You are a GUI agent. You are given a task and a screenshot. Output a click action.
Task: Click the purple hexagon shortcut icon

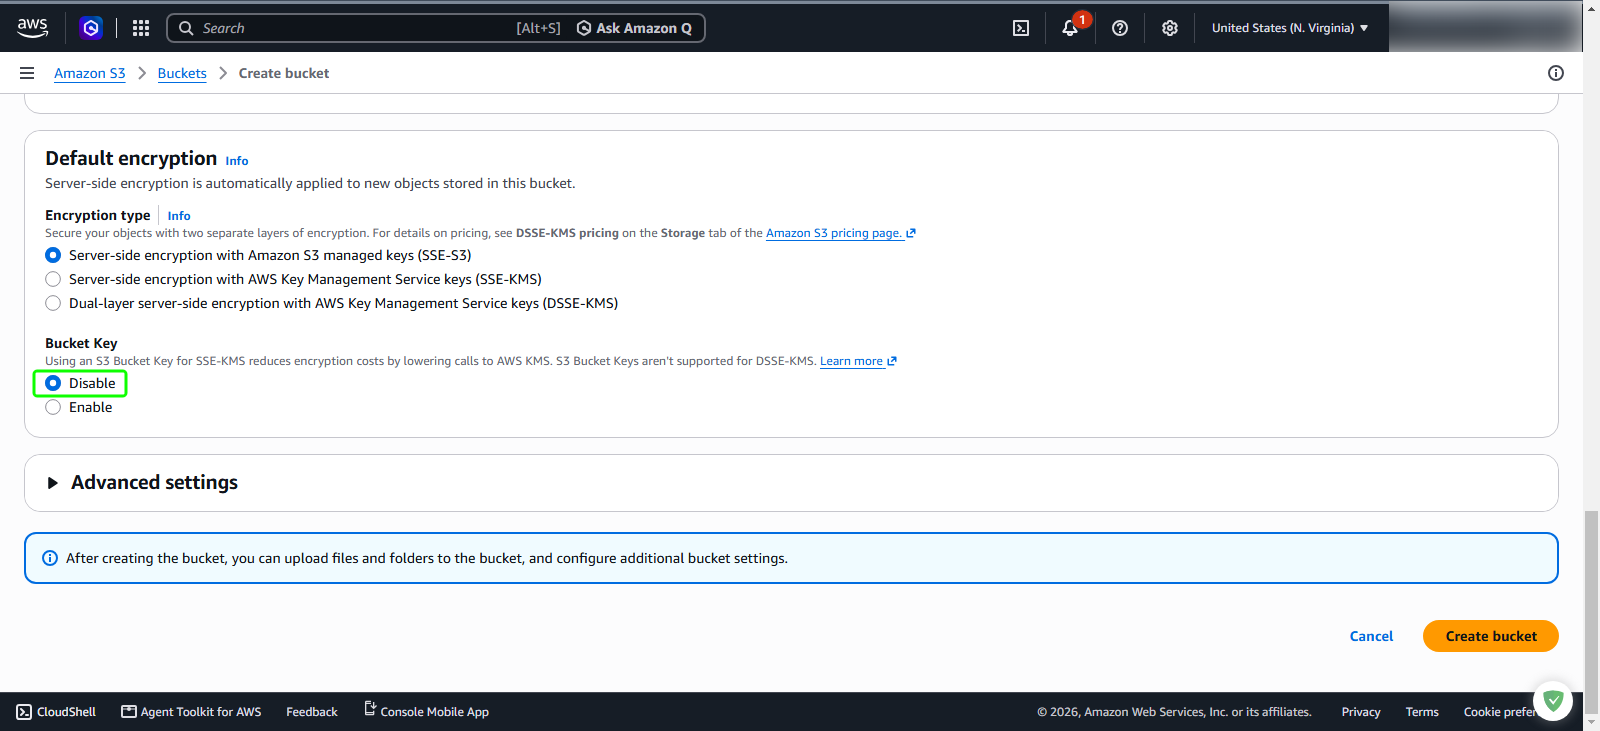tap(91, 28)
